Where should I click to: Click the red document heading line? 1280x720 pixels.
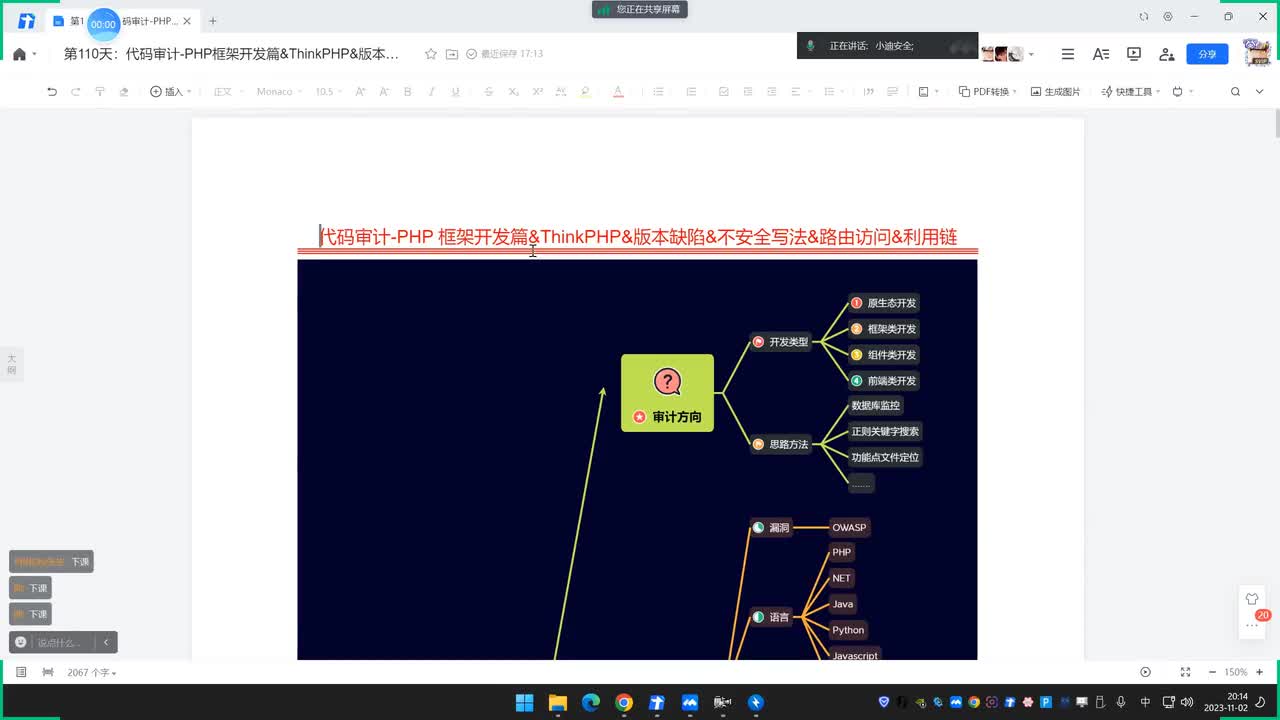pyautogui.click(x=638, y=237)
